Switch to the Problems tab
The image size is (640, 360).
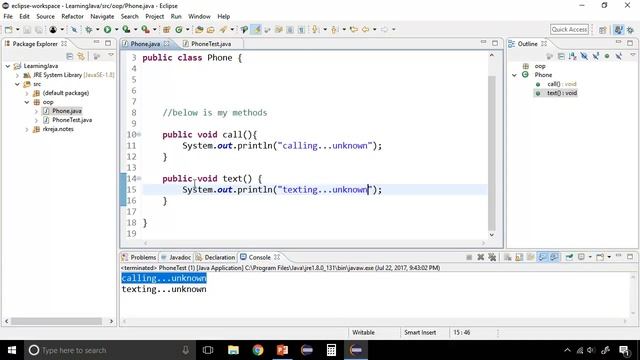point(139,257)
